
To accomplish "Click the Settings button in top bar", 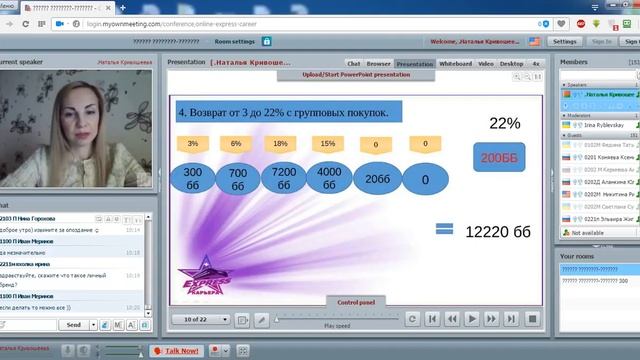I will tap(564, 42).
